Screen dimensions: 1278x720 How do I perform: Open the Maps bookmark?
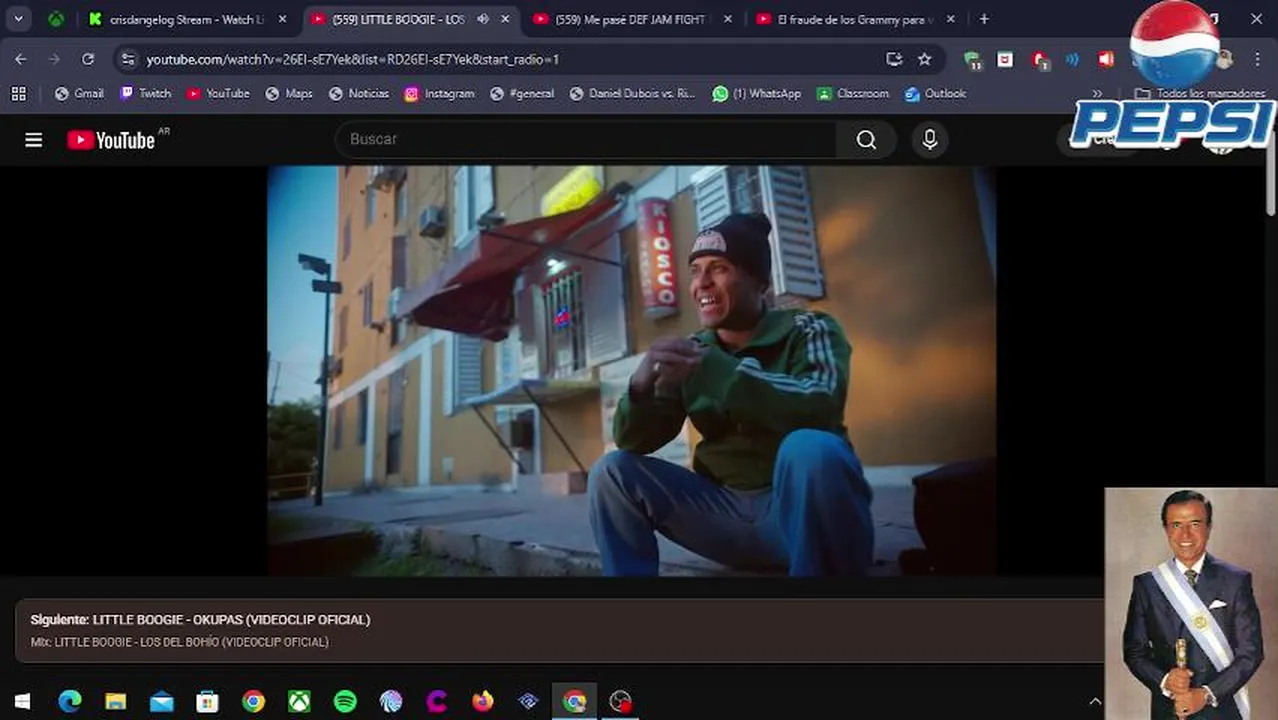(x=289, y=93)
